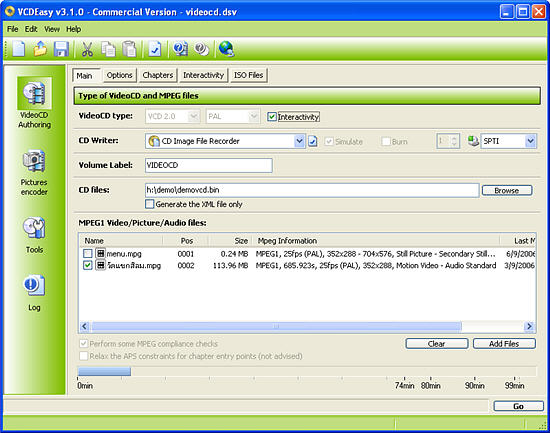Click the Add Files button
The image size is (550, 433).
tap(504, 344)
